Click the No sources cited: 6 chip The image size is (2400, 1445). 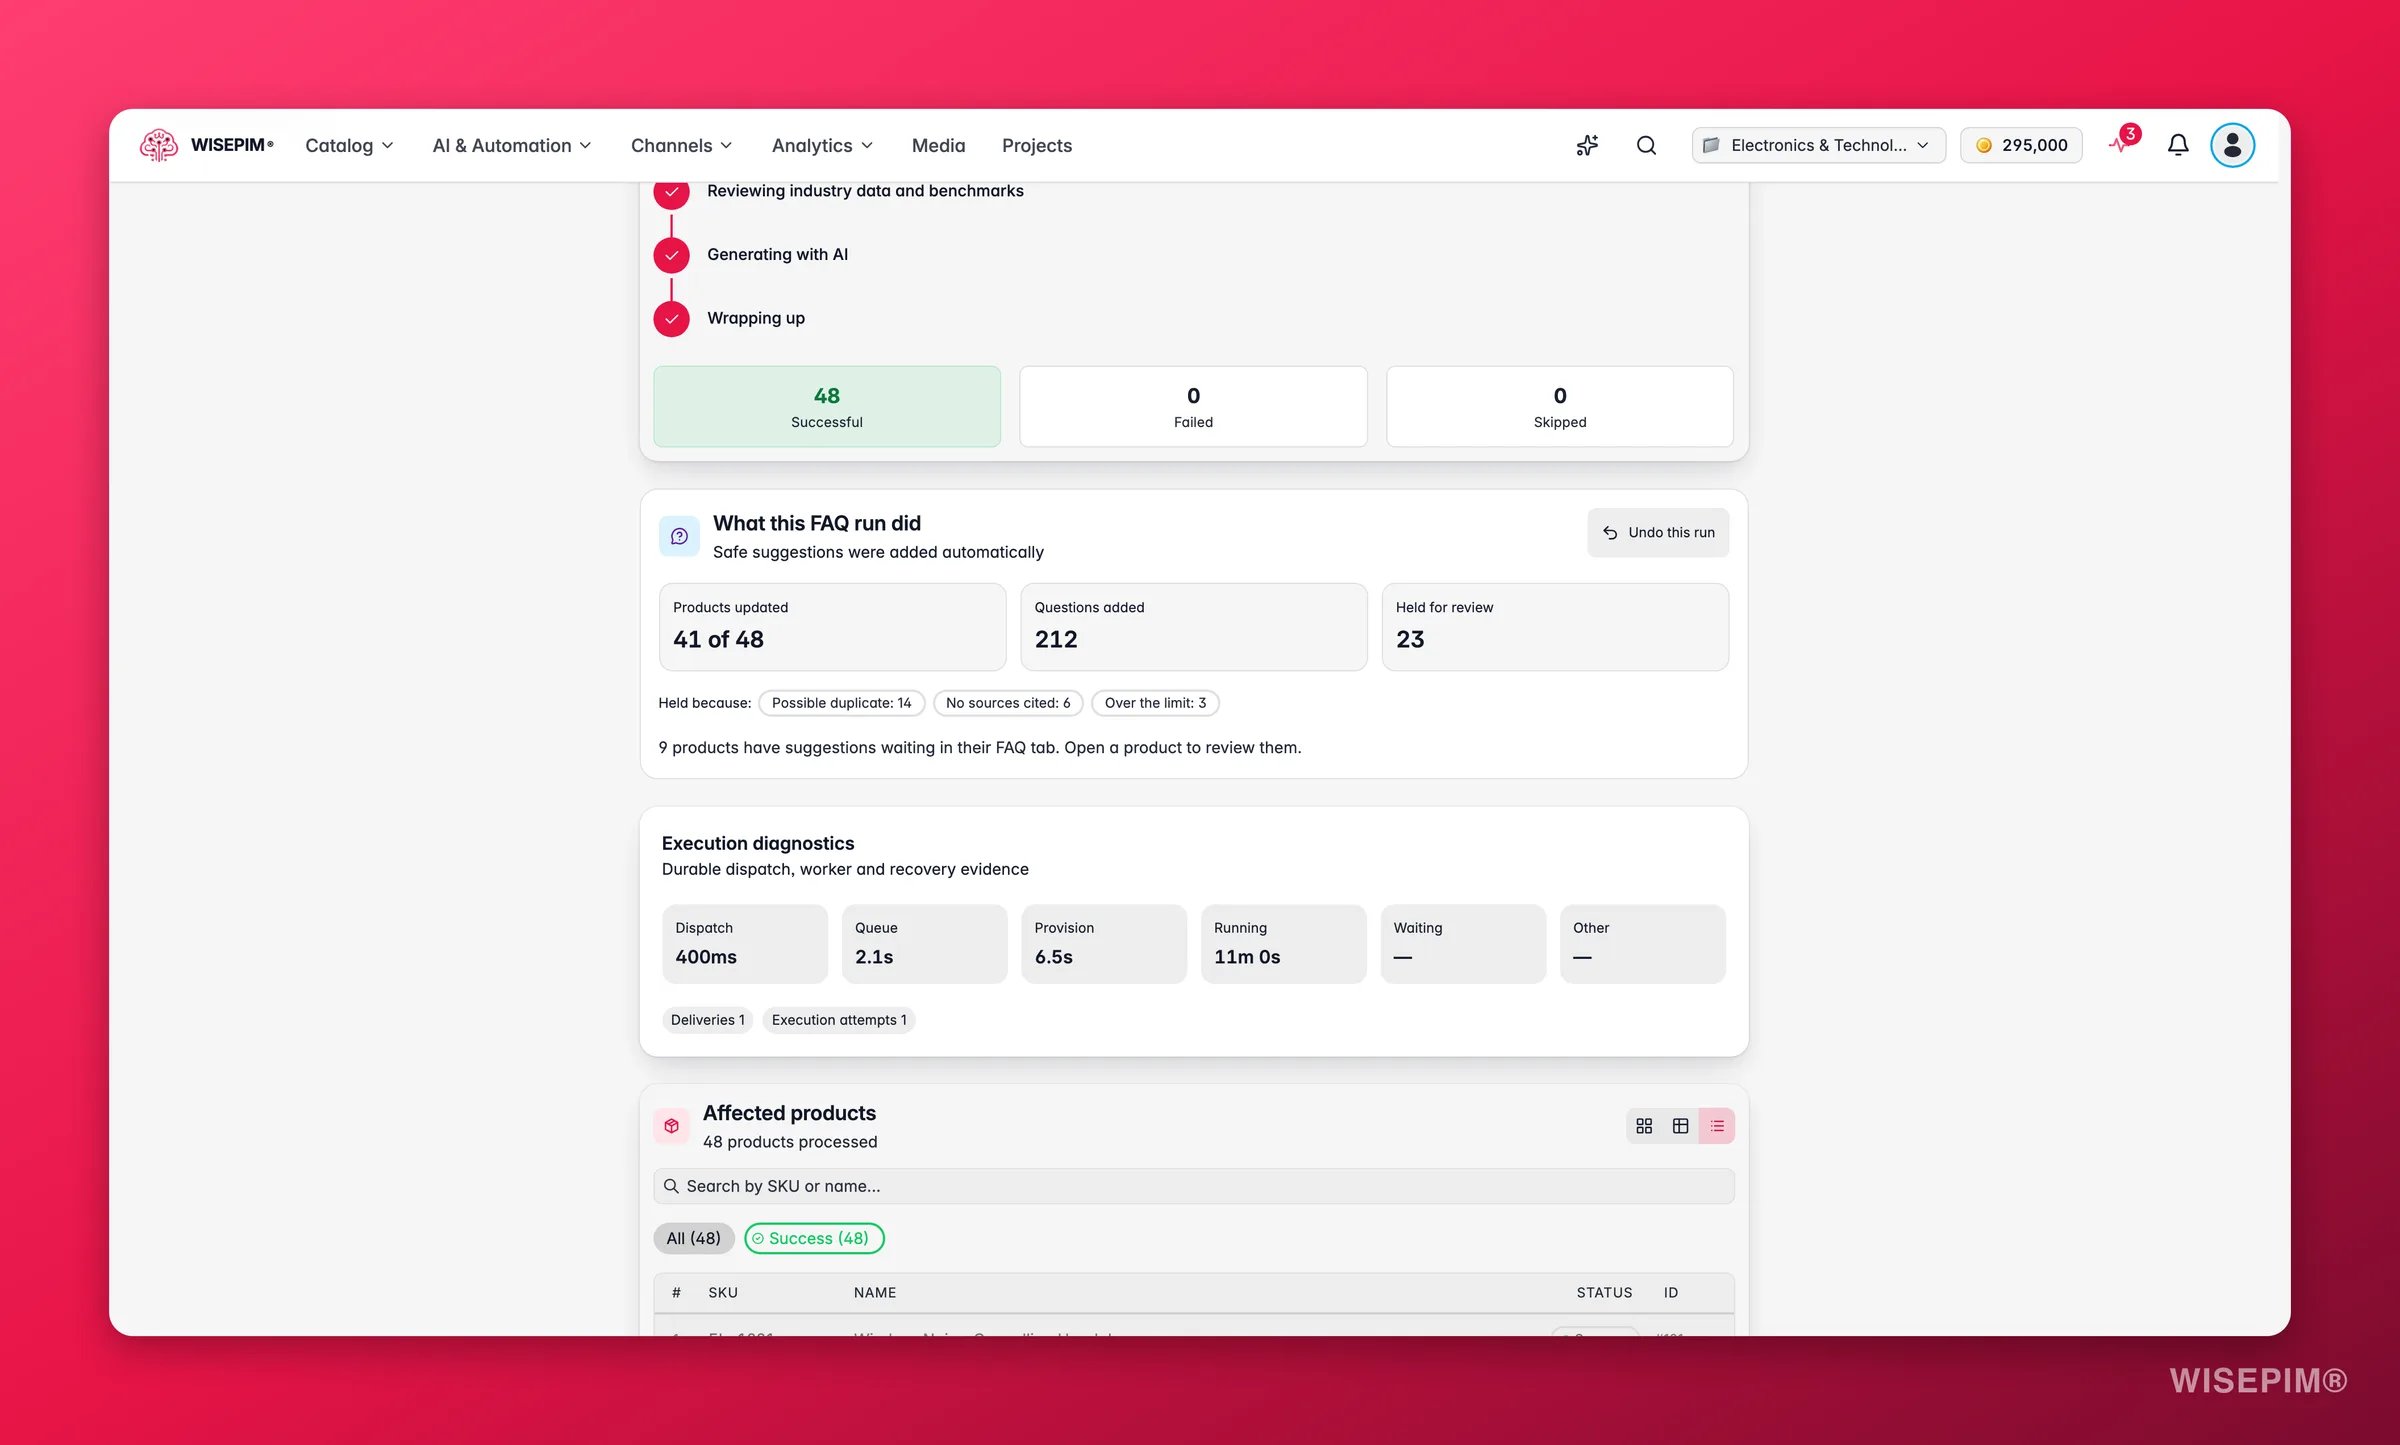[1008, 703]
